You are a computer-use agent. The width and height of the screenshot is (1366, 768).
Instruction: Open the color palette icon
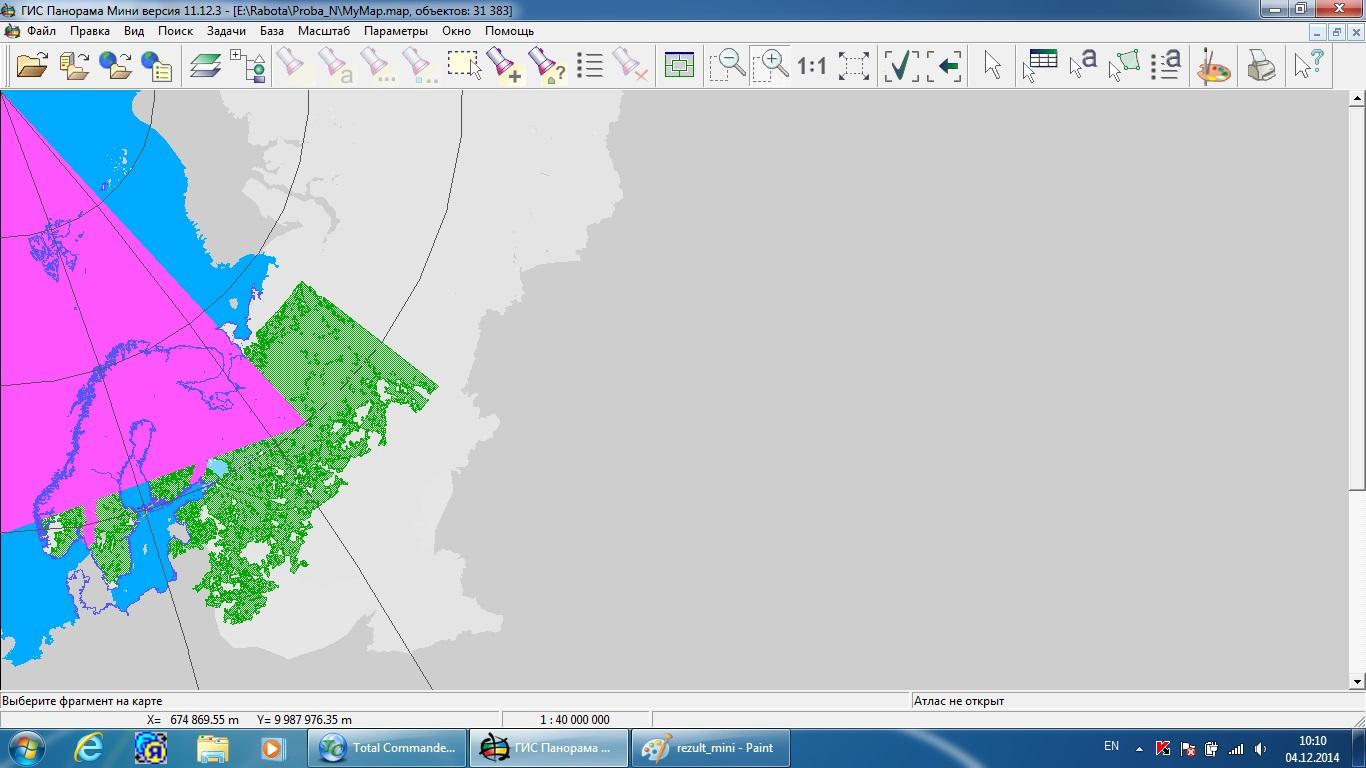pos(1214,66)
